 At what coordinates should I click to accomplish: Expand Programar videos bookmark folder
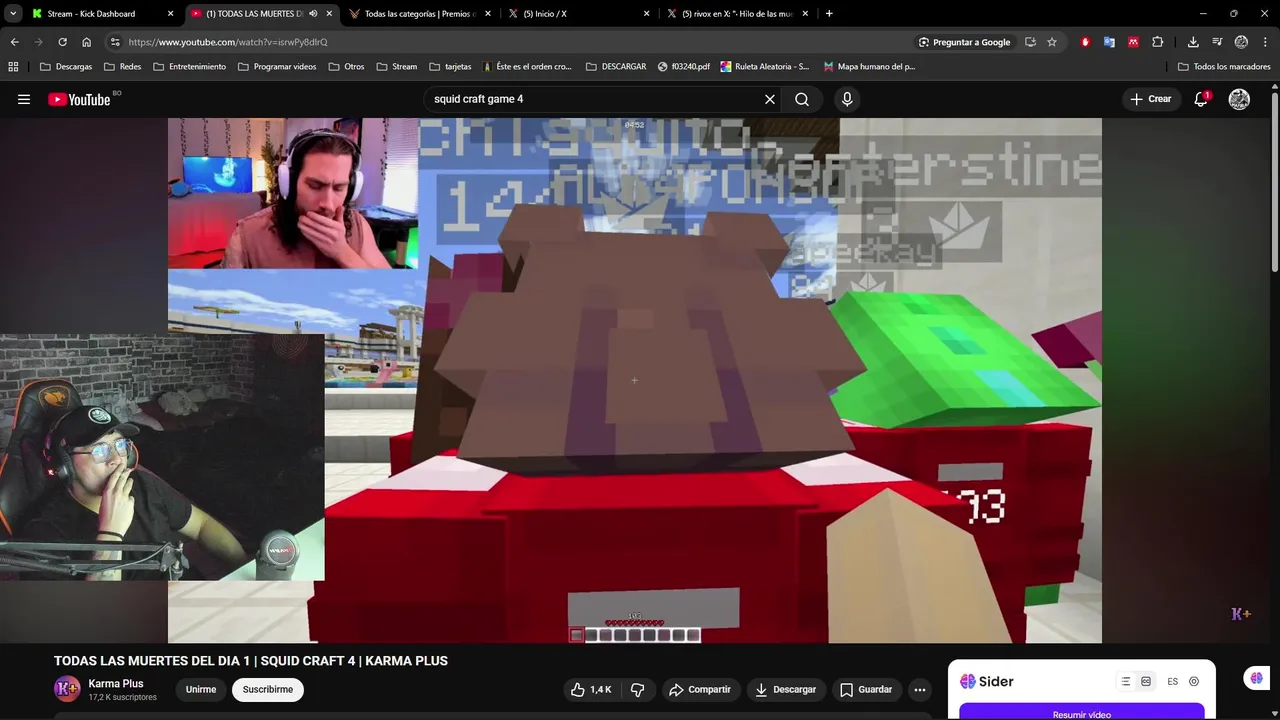277,67
